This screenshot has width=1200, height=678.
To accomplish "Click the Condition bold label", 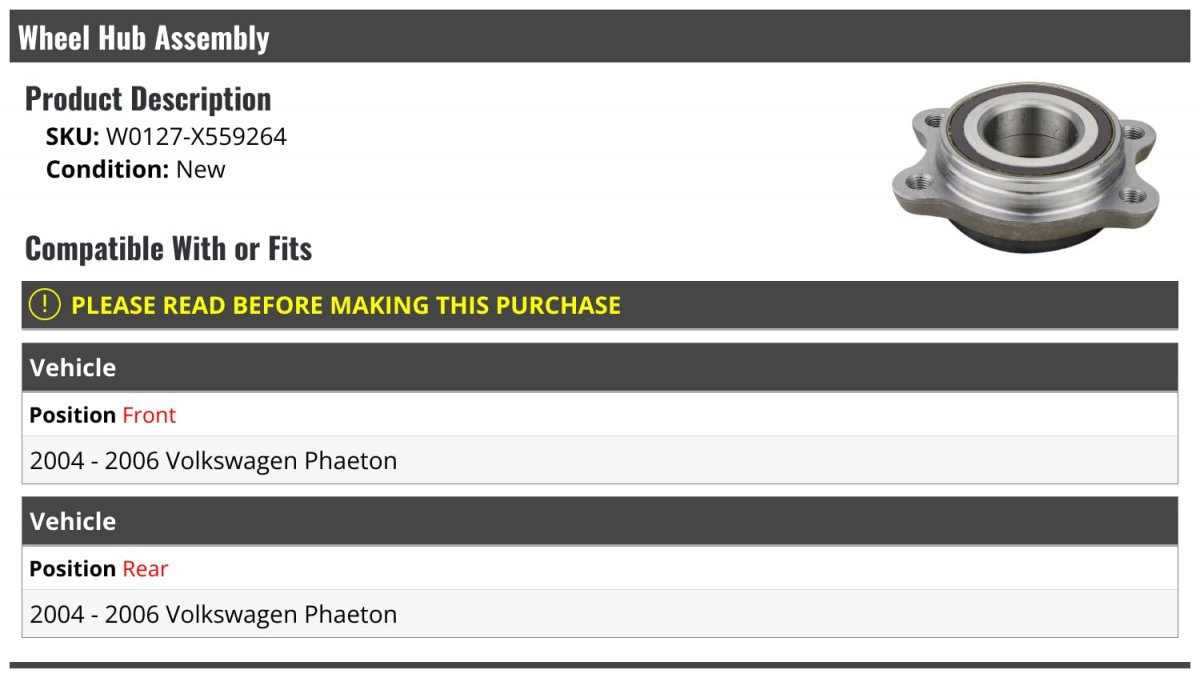I will pos(108,169).
